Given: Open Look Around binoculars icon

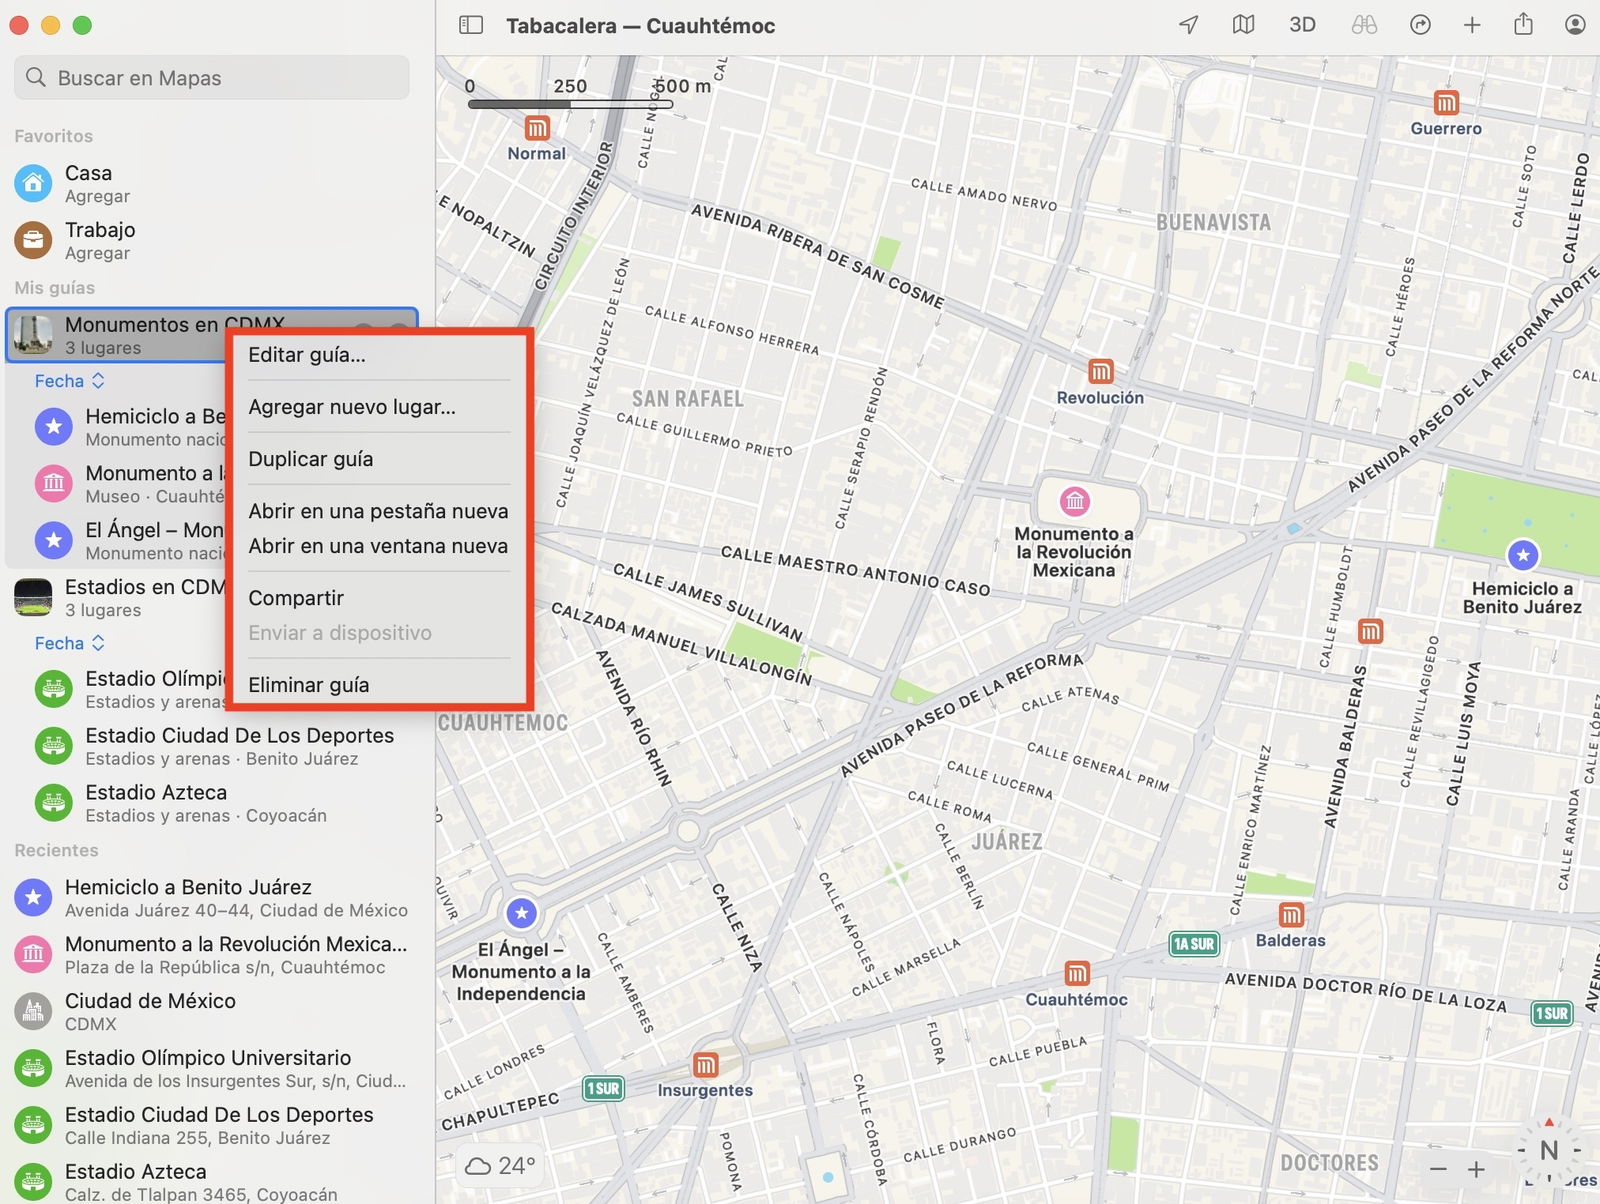Looking at the screenshot, I should click(1364, 25).
